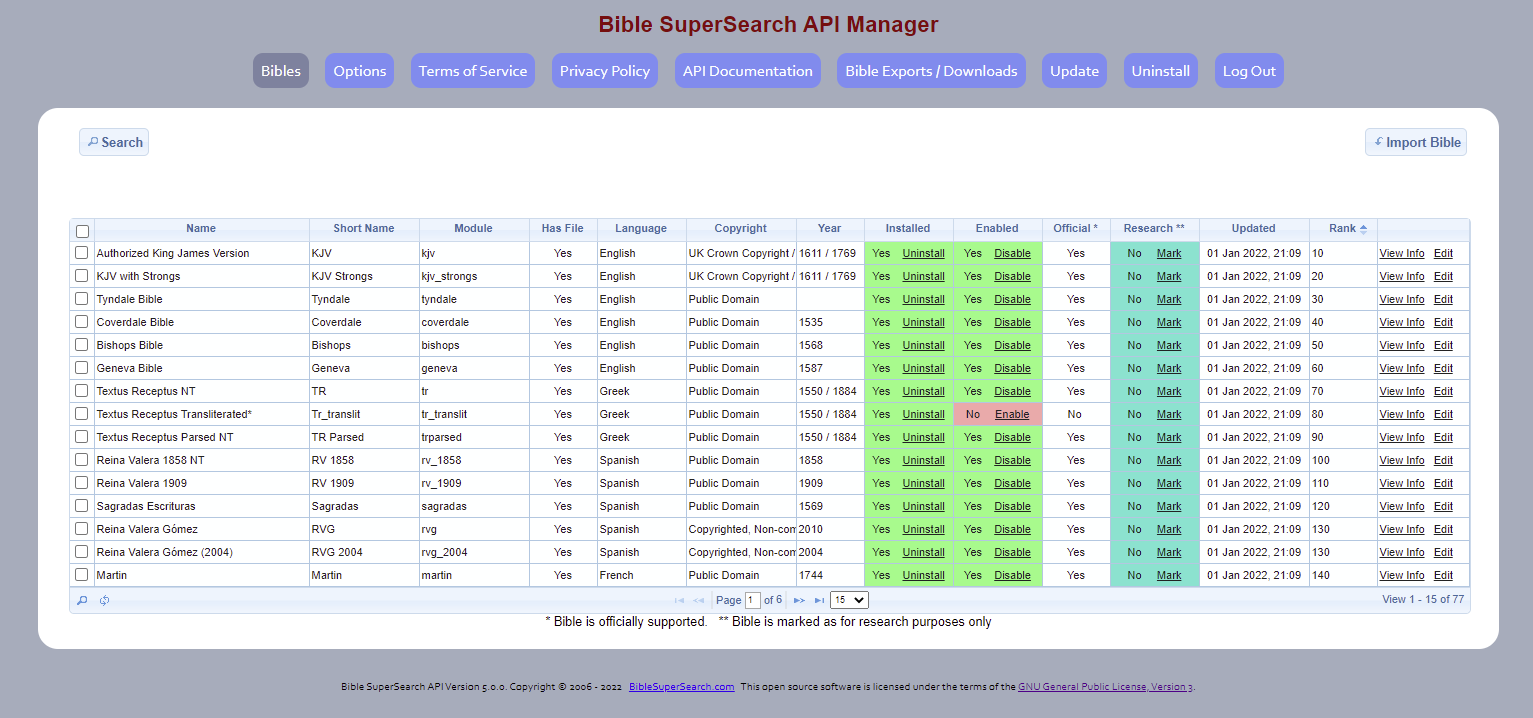Sort by the Updated column header
Image resolution: width=1533 pixels, height=718 pixels.
pyautogui.click(x=1254, y=229)
